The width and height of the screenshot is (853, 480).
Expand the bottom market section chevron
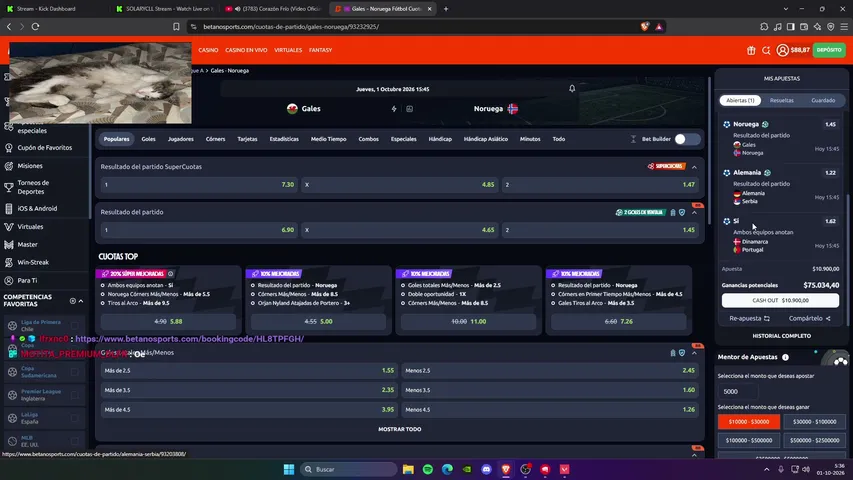pos(694,455)
